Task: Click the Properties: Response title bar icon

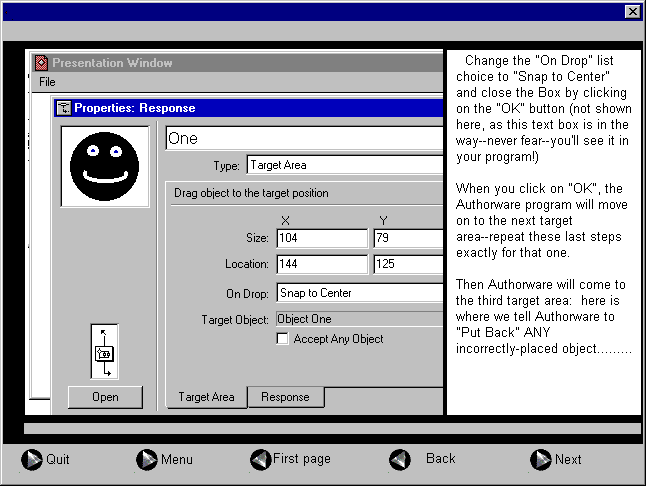Action: (x=63, y=108)
